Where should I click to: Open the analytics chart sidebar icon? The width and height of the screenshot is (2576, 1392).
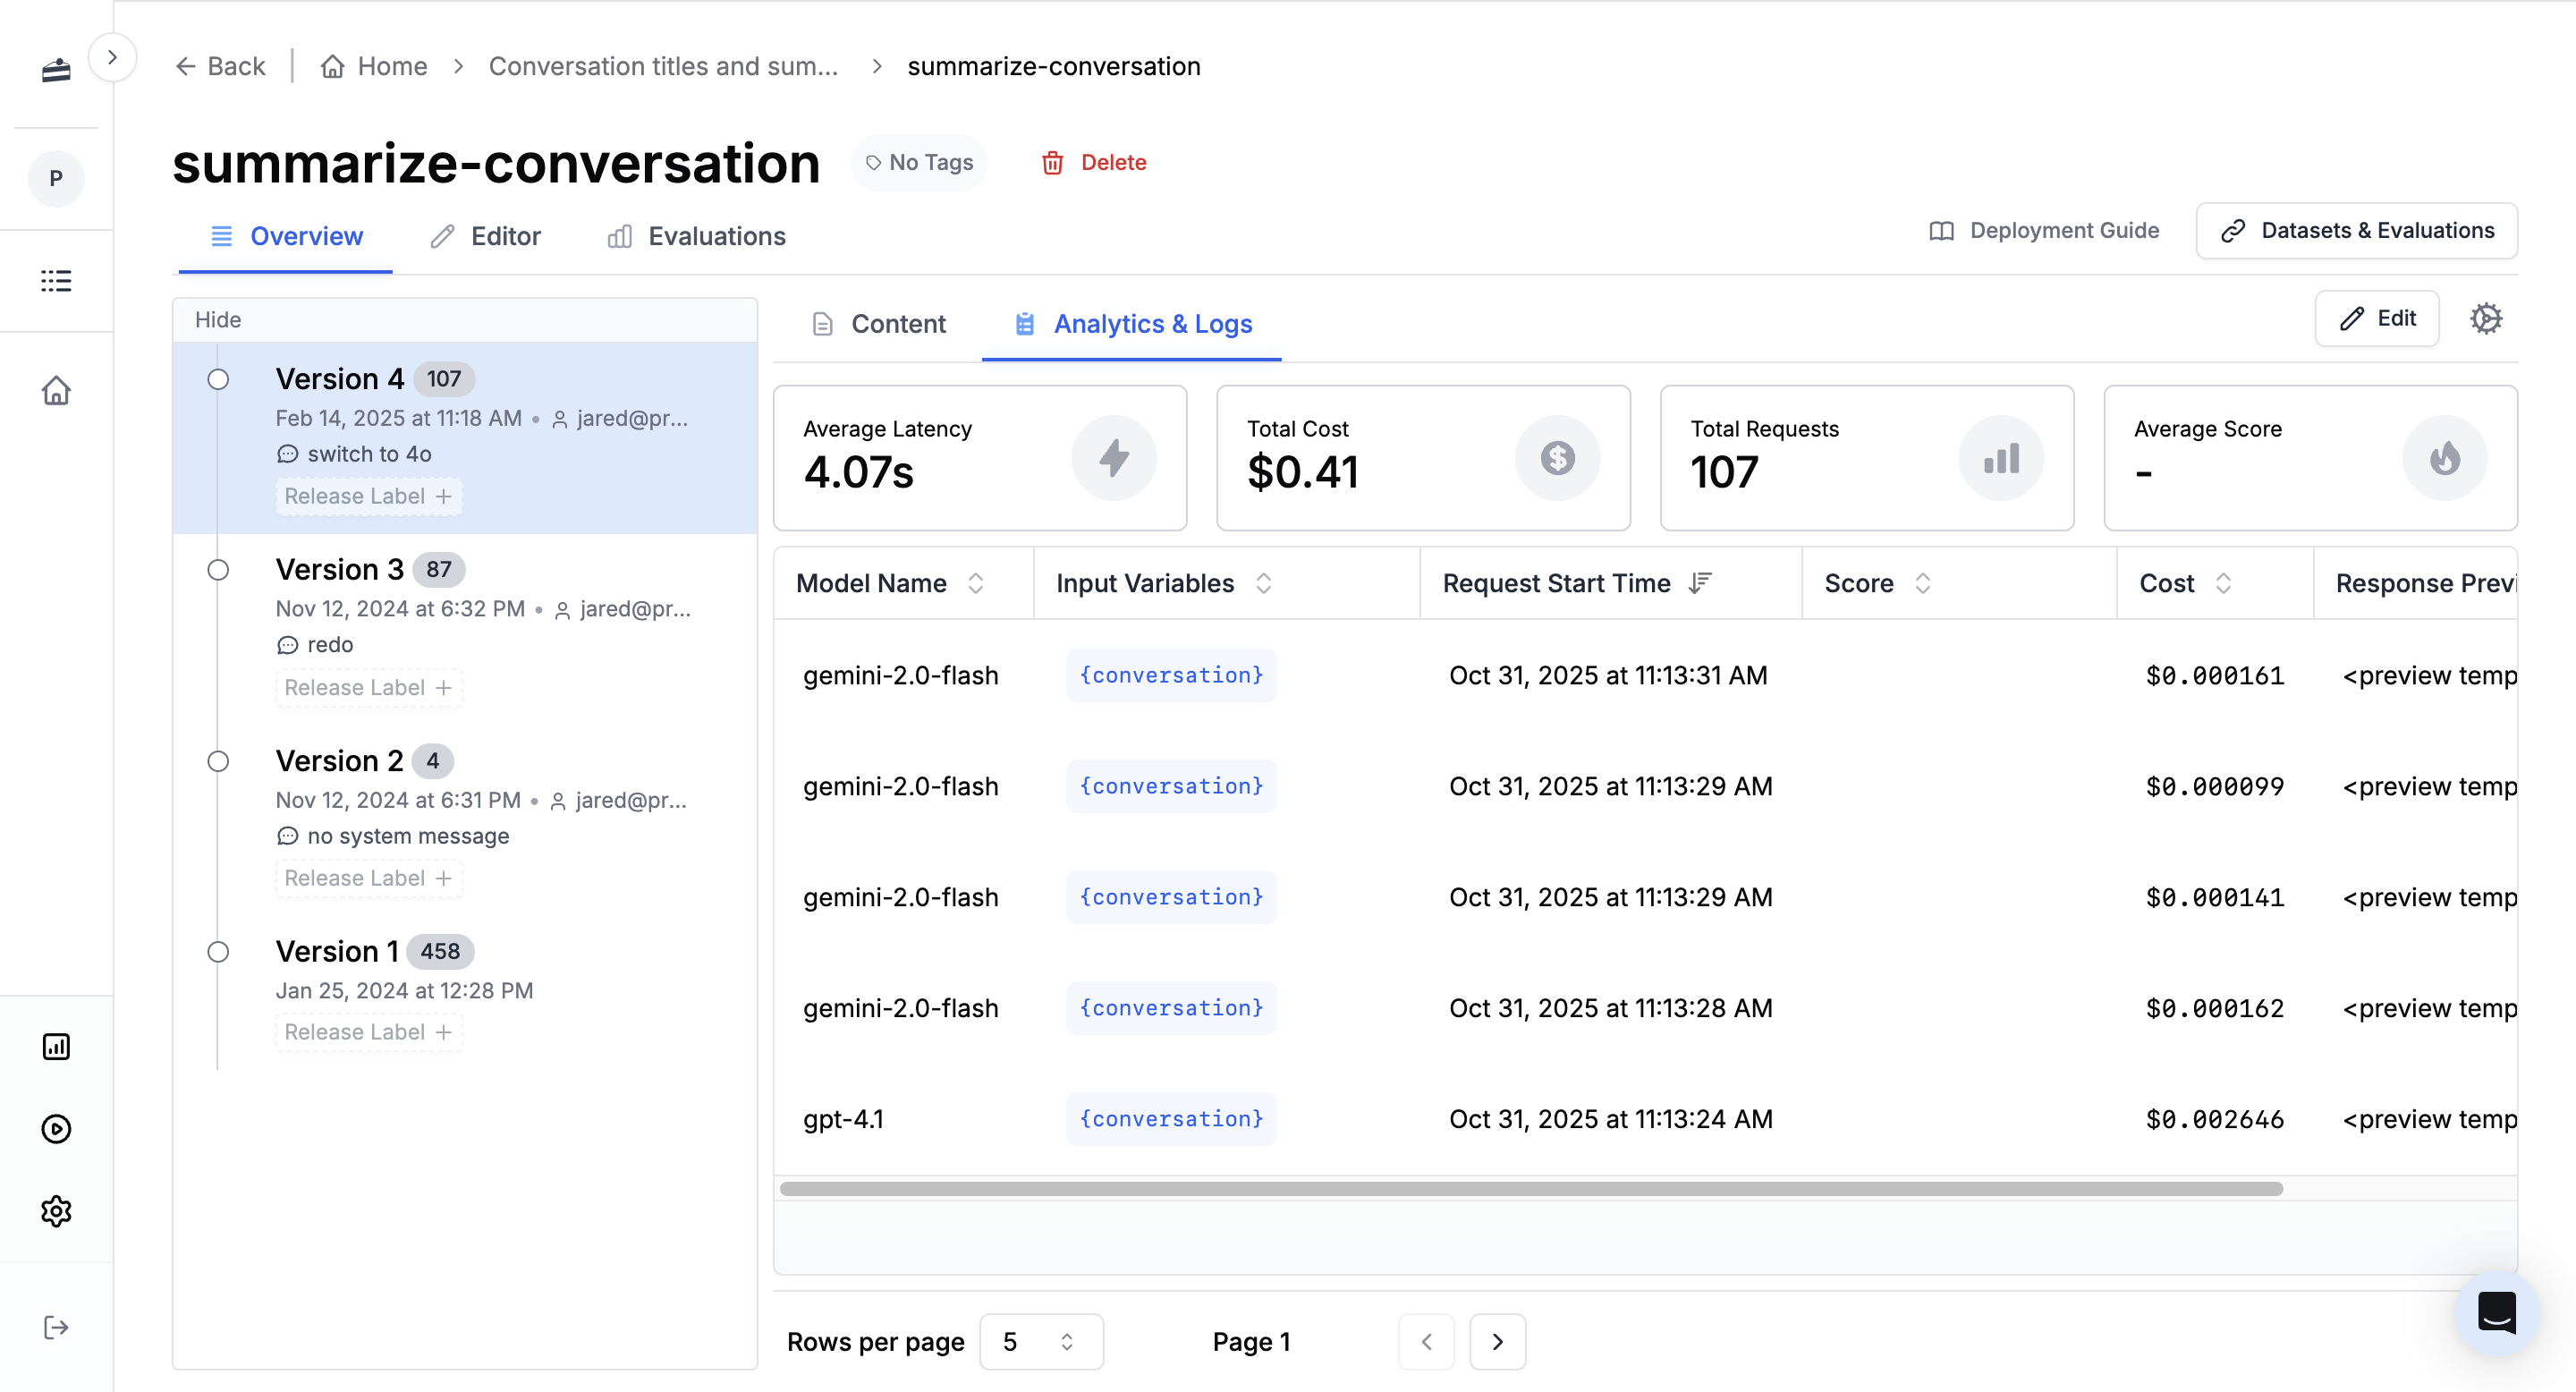pyautogui.click(x=56, y=1046)
